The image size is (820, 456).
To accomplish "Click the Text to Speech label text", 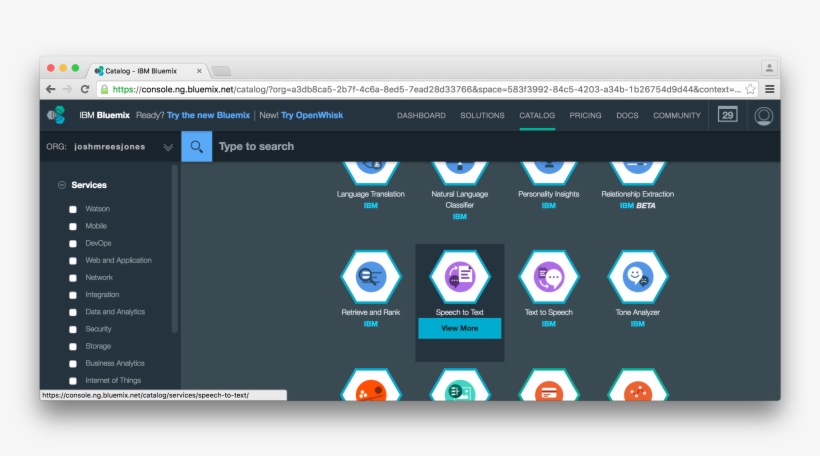I will pos(549,312).
